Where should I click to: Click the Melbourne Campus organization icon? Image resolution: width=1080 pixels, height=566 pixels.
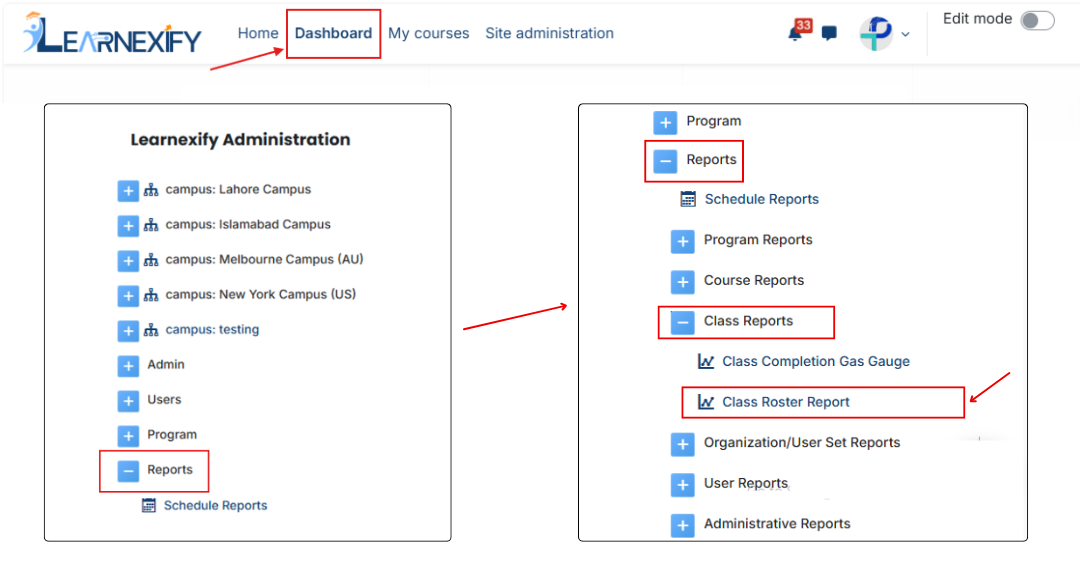pyautogui.click(x=151, y=260)
